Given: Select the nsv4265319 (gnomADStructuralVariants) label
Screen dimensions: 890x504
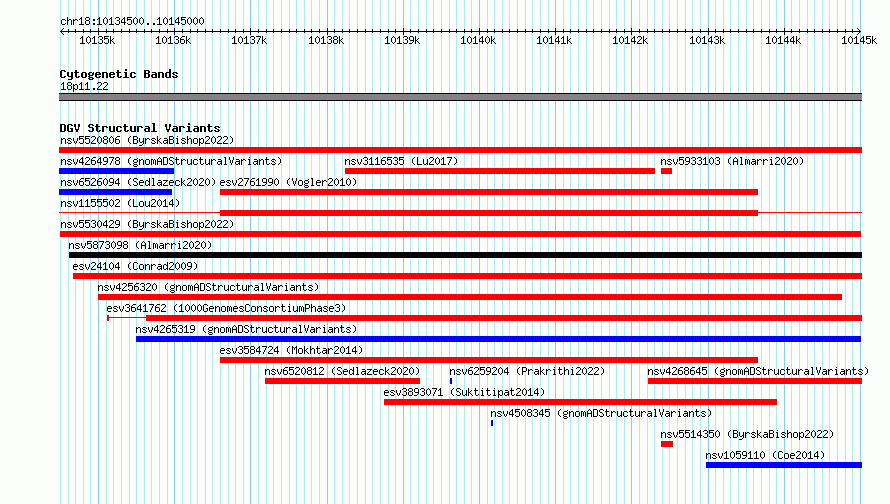Looking at the screenshot, I should [246, 329].
